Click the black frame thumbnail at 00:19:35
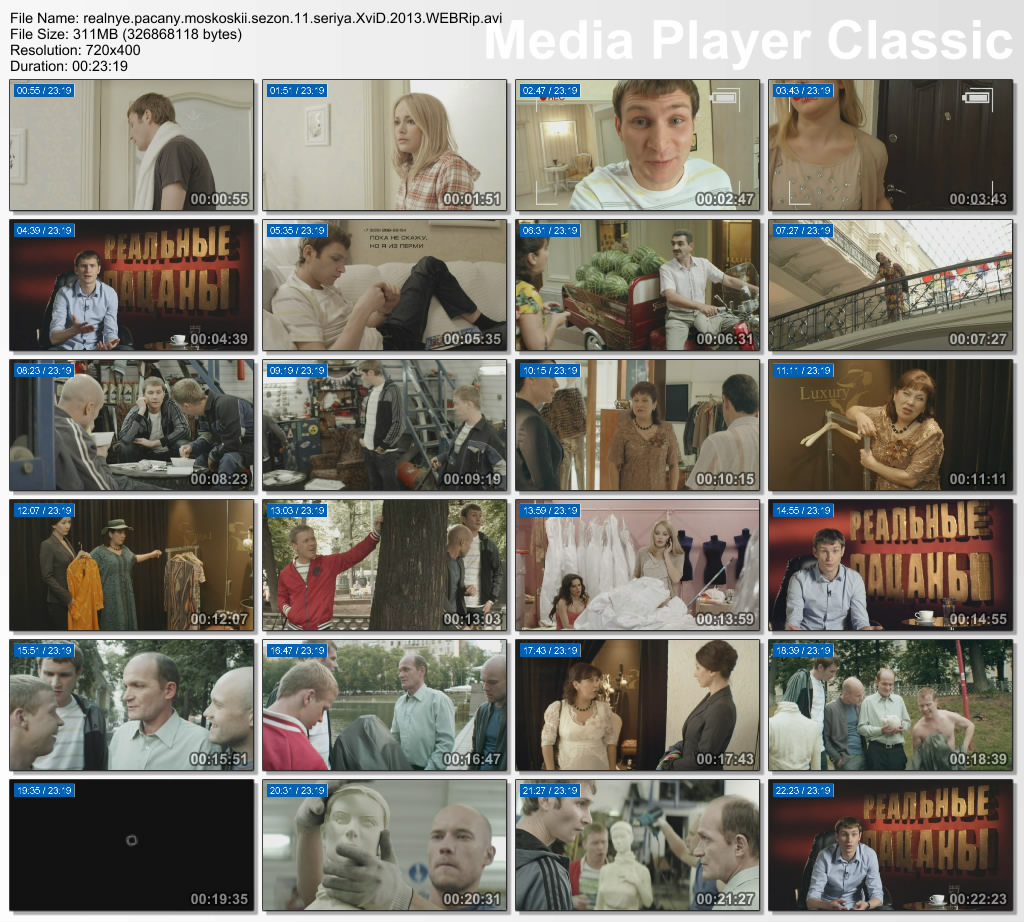Viewport: 1024px width, 922px height. [x=132, y=846]
